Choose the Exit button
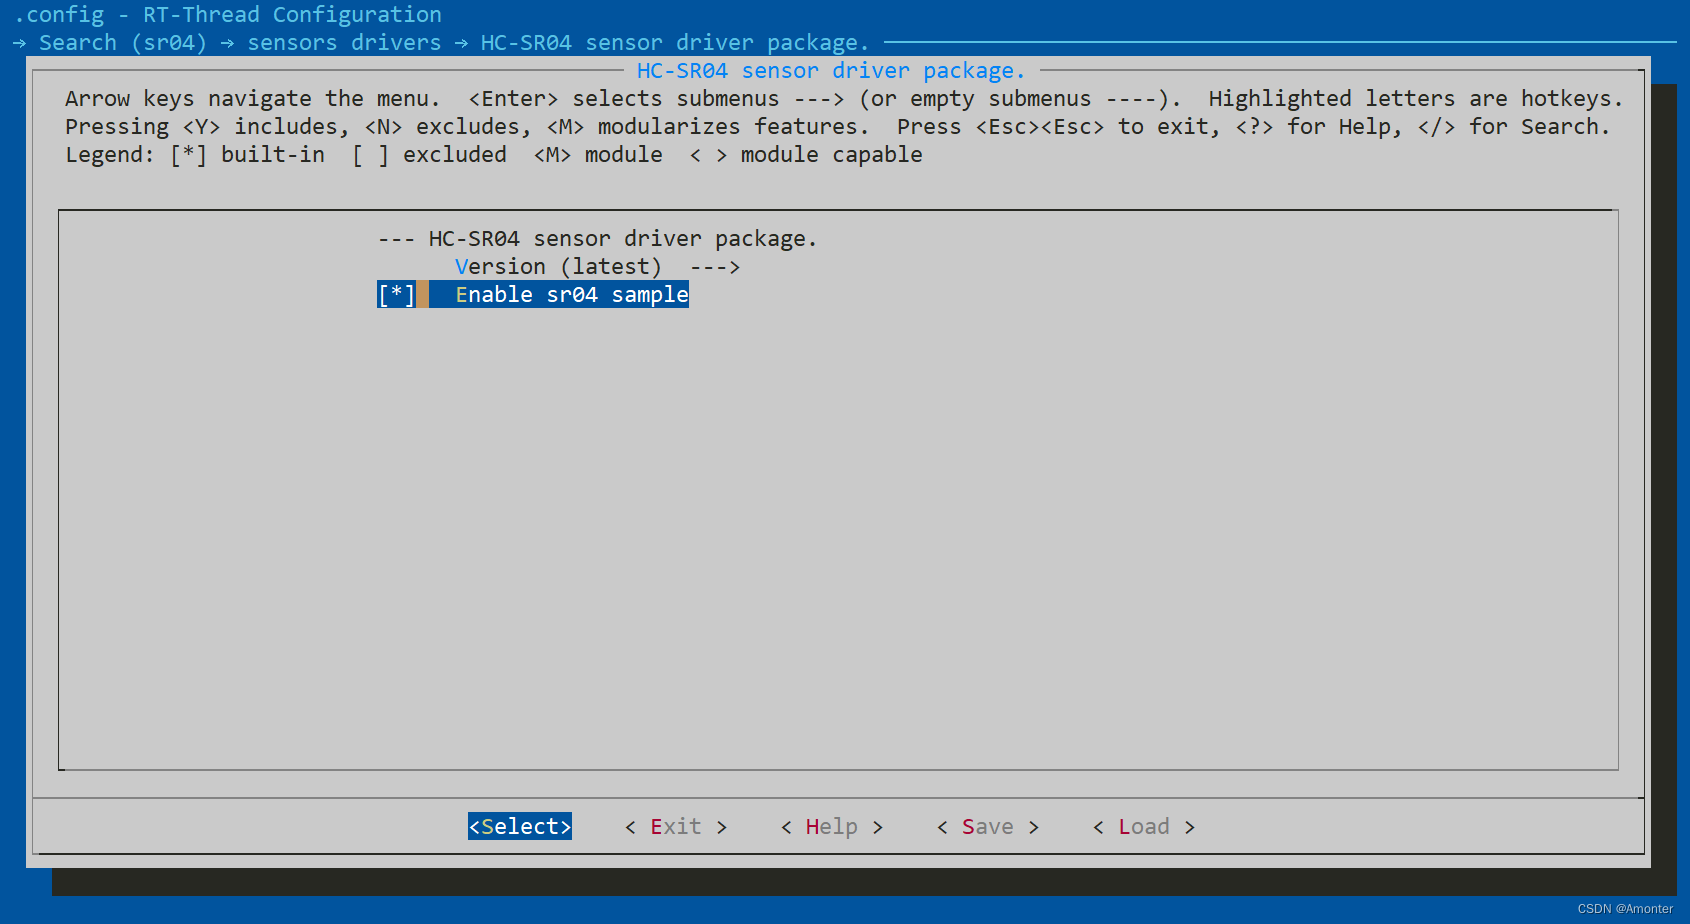 [x=676, y=827]
